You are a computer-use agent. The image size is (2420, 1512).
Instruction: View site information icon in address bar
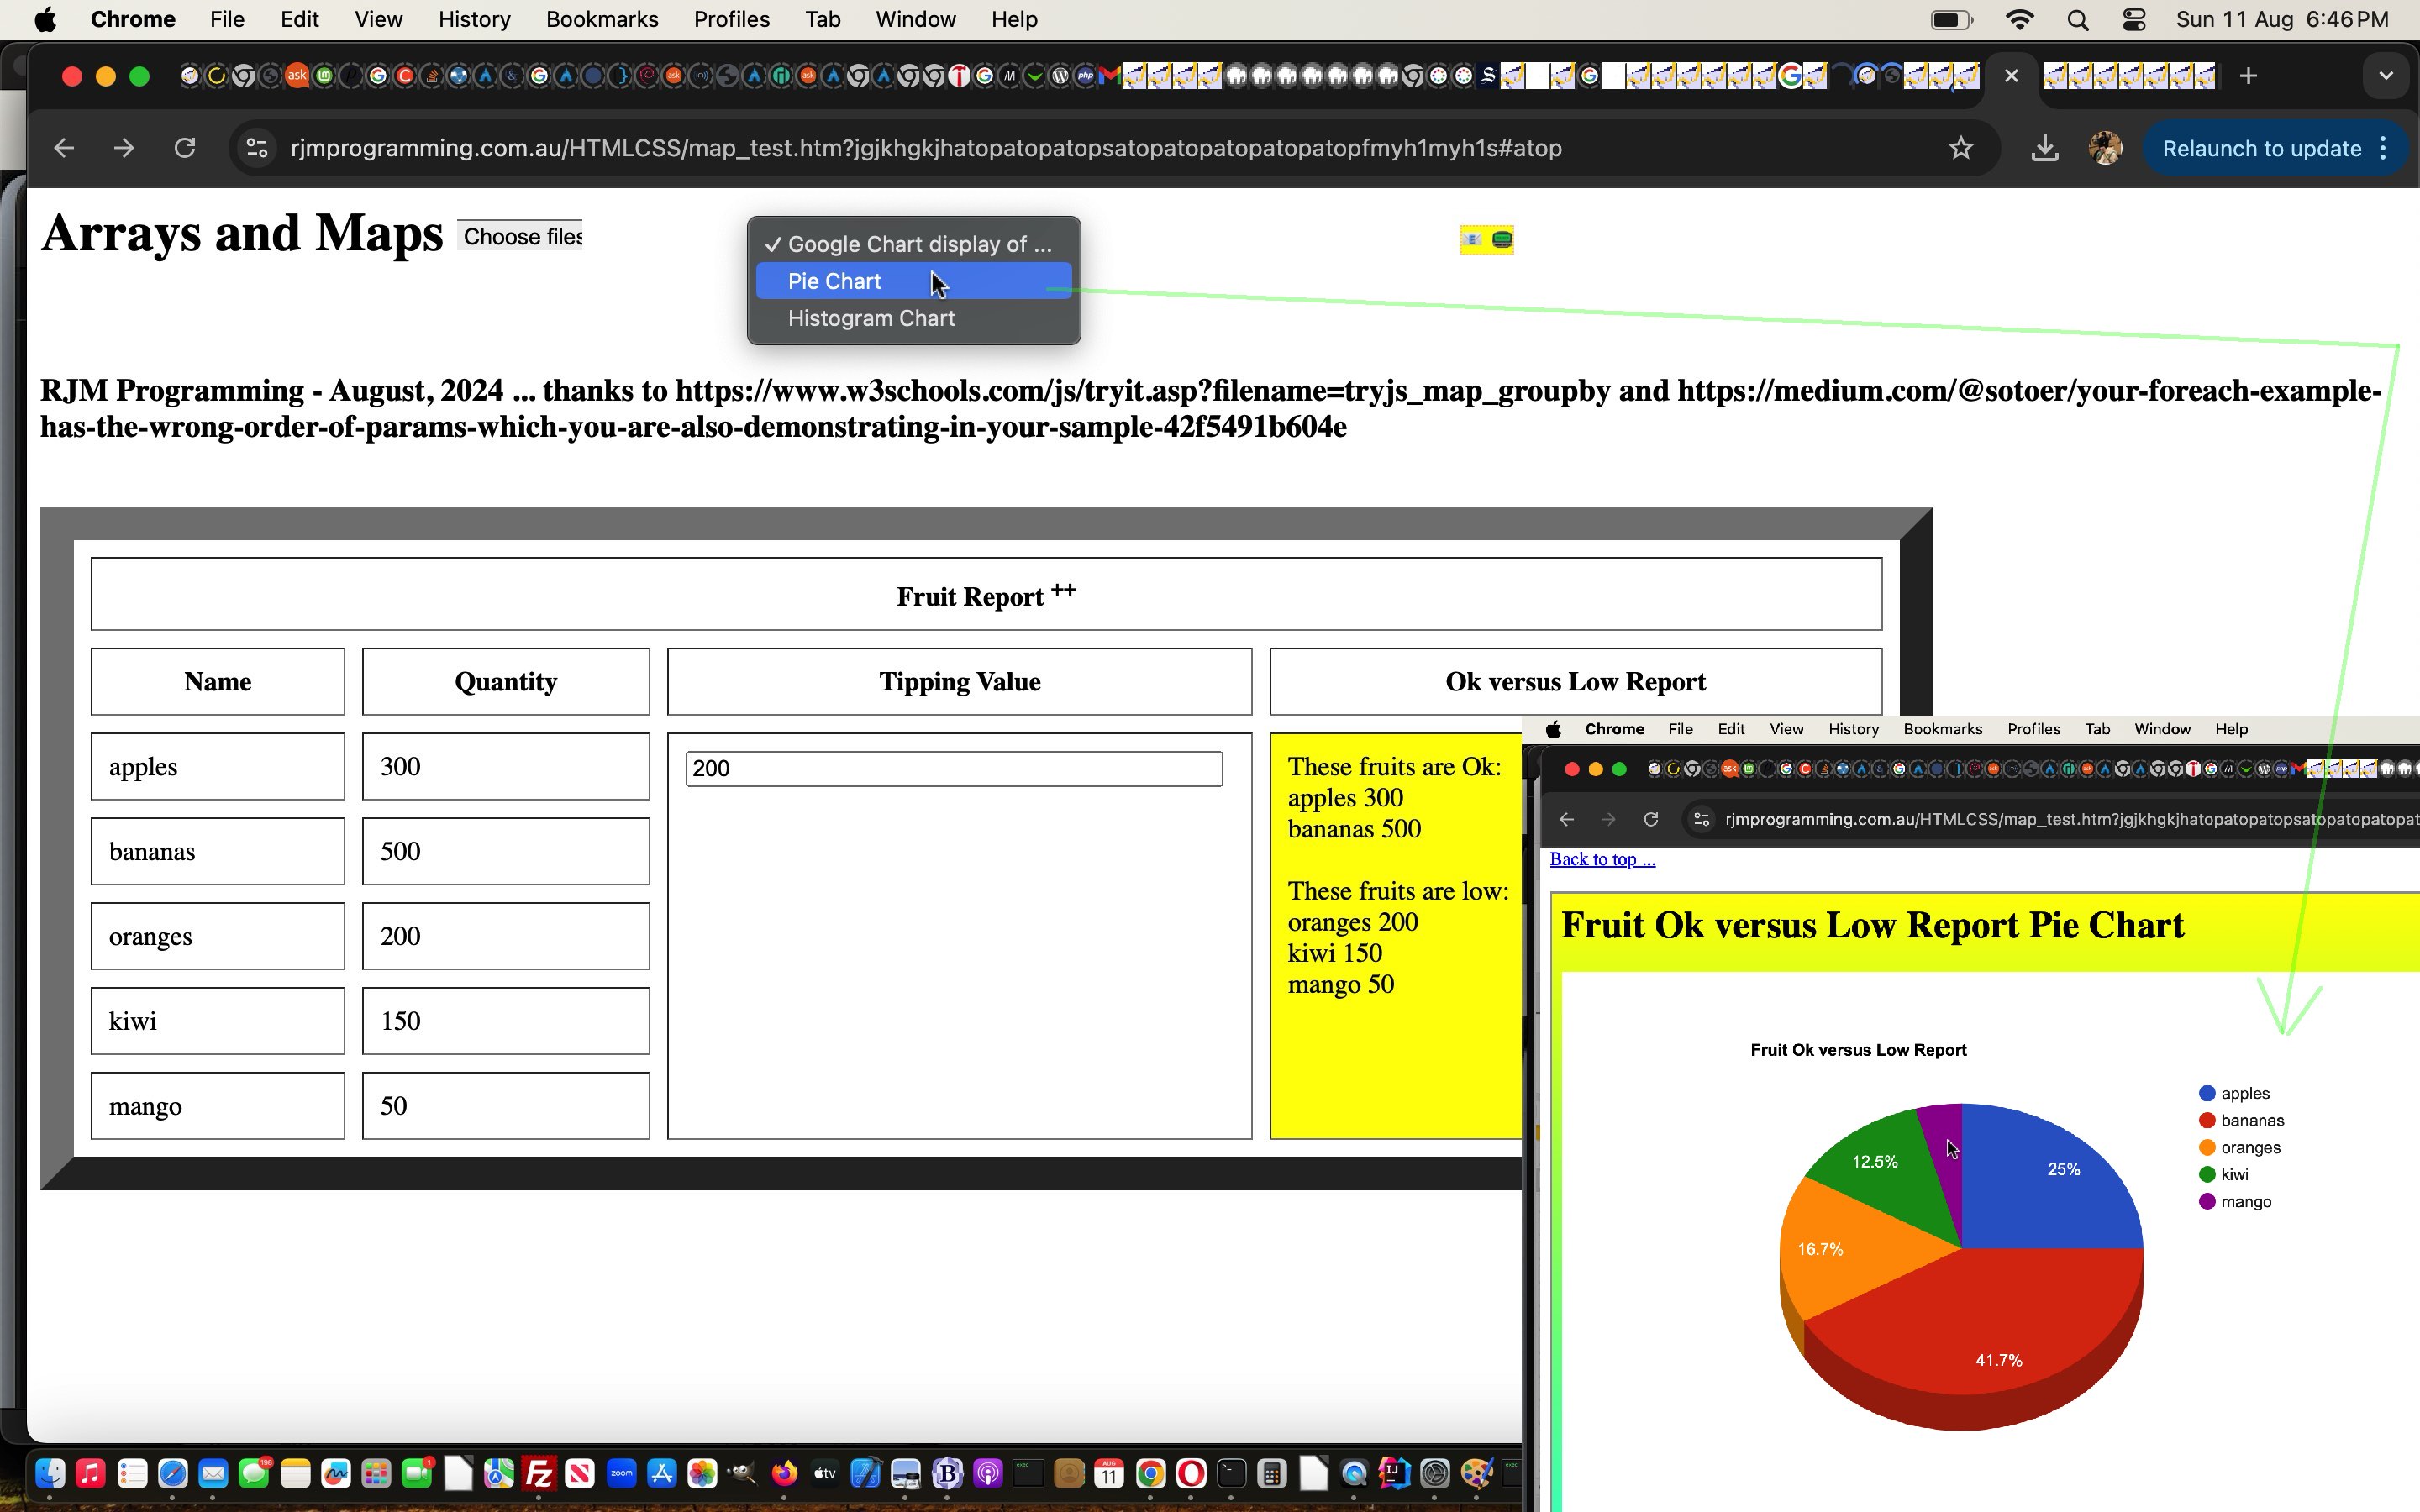pyautogui.click(x=257, y=148)
